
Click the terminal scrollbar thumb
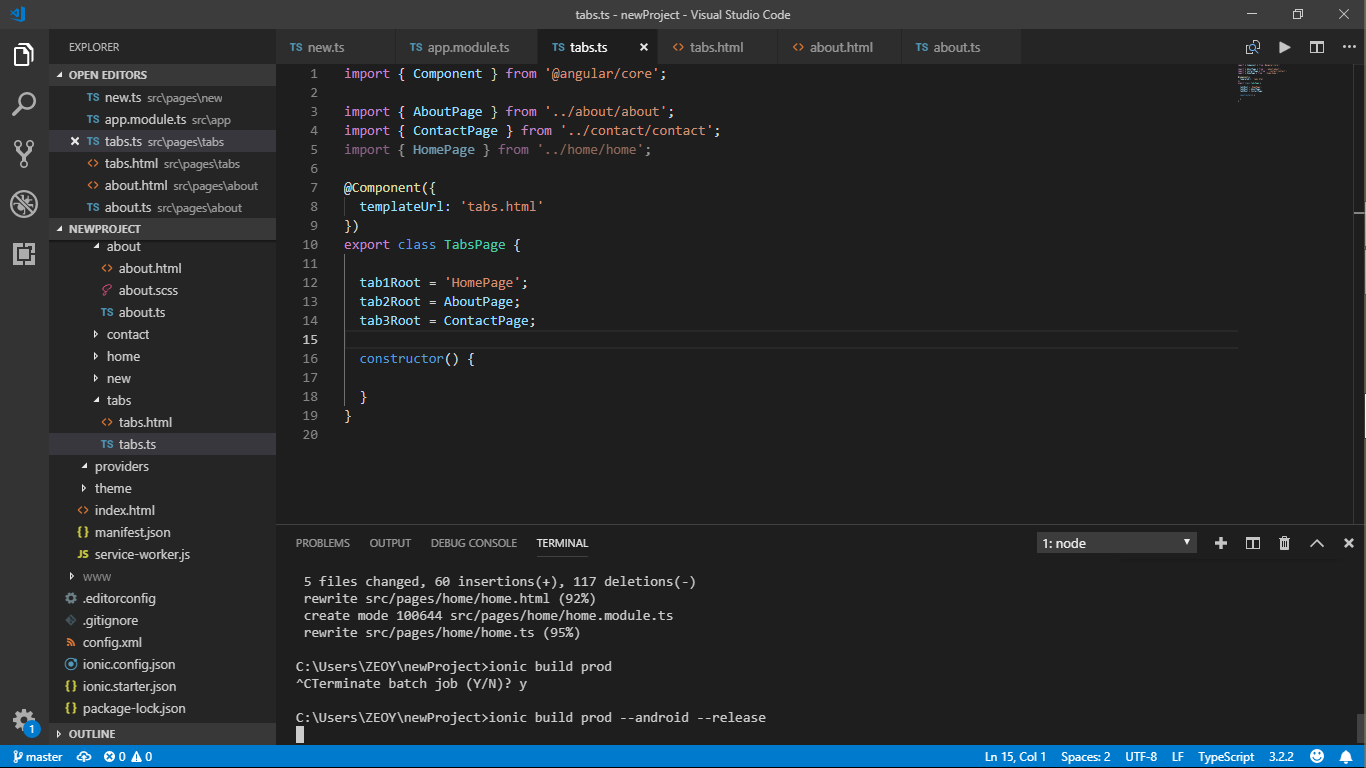pos(1359,727)
